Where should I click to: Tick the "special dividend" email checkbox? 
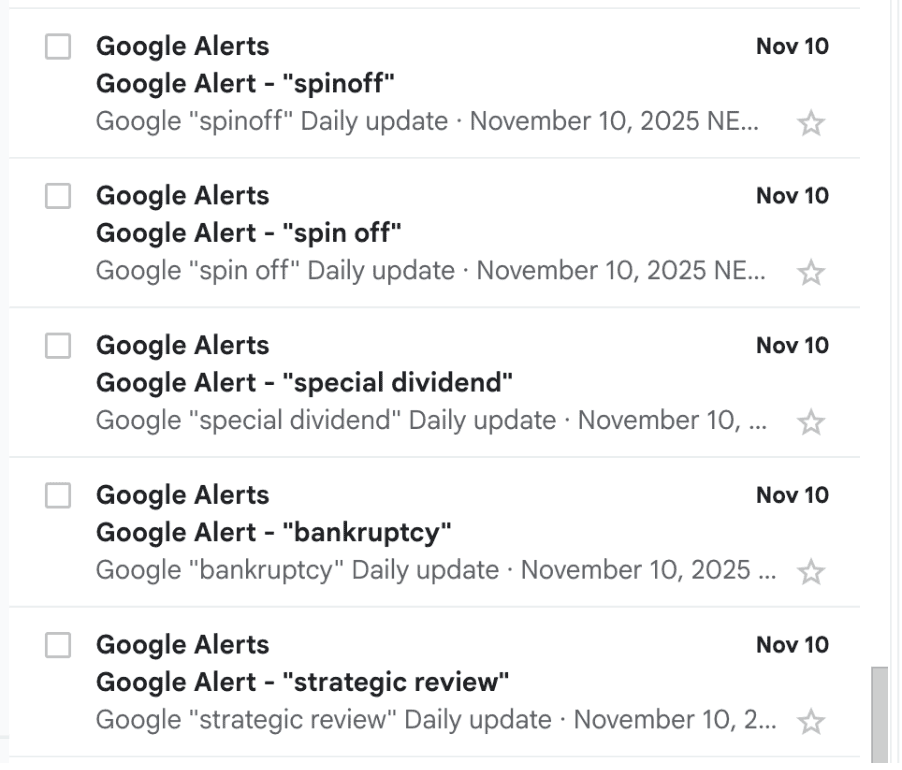coord(57,346)
